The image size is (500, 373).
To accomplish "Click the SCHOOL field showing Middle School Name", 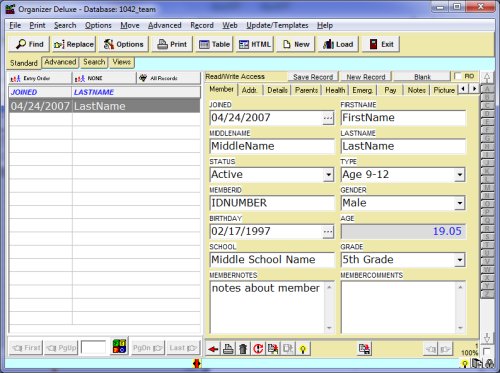I will coord(272,260).
